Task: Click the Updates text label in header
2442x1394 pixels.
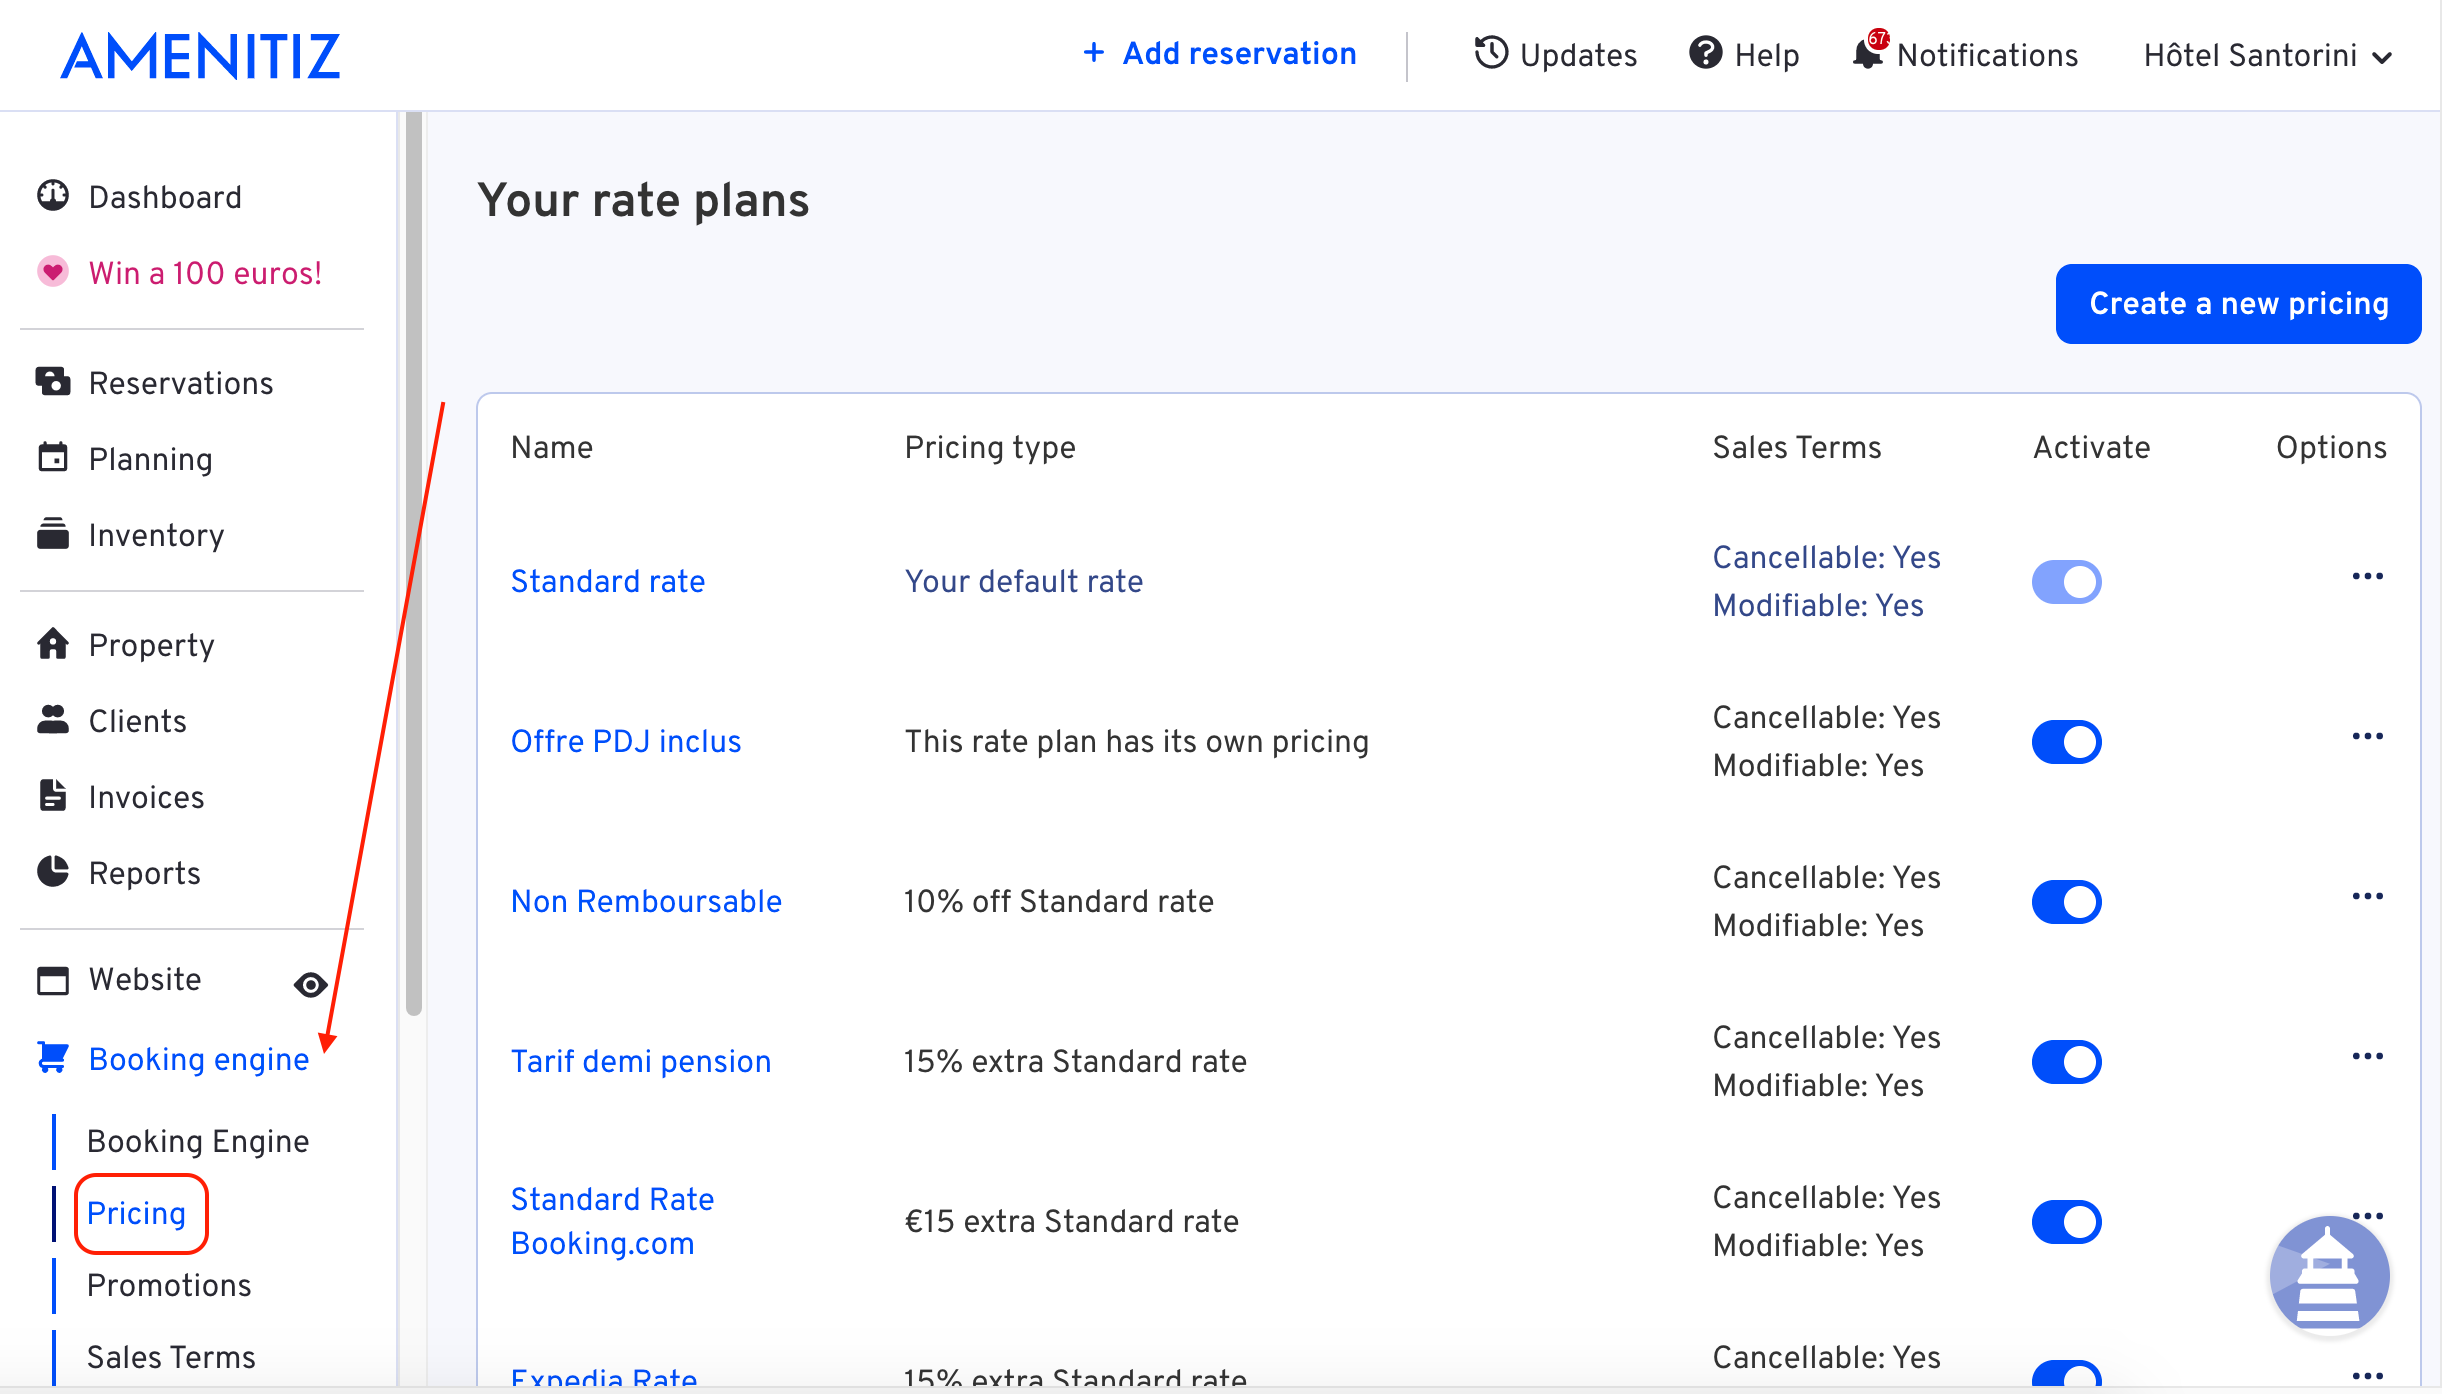Action: coord(1579,55)
